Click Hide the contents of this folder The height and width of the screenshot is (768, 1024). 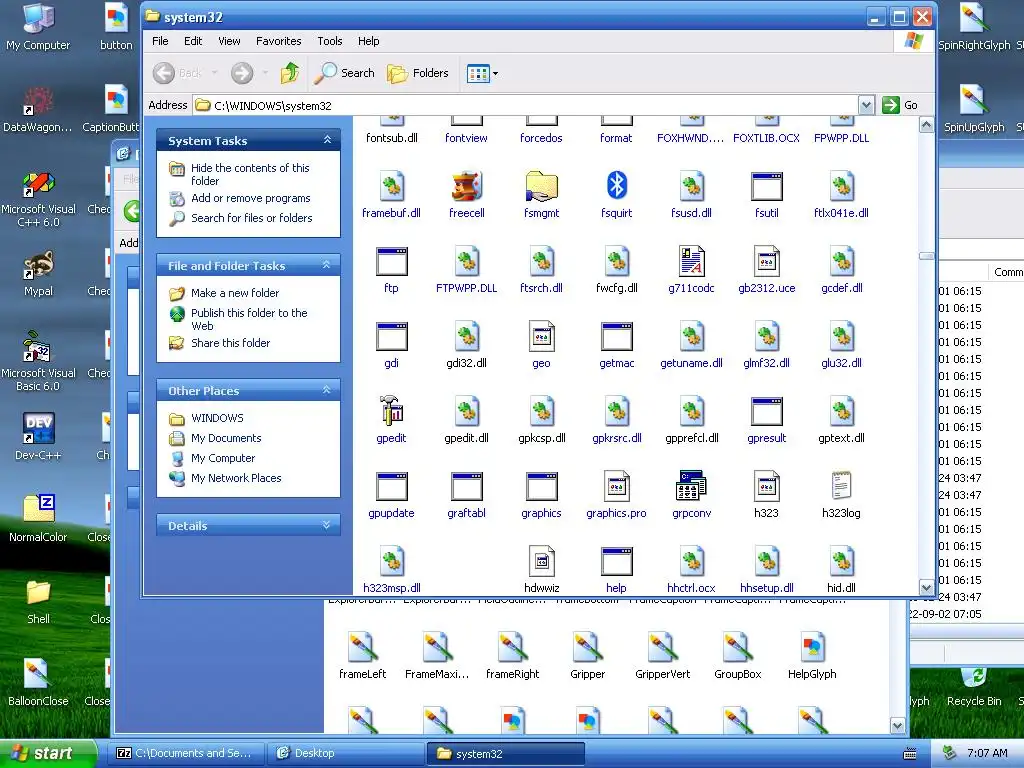[x=250, y=174]
